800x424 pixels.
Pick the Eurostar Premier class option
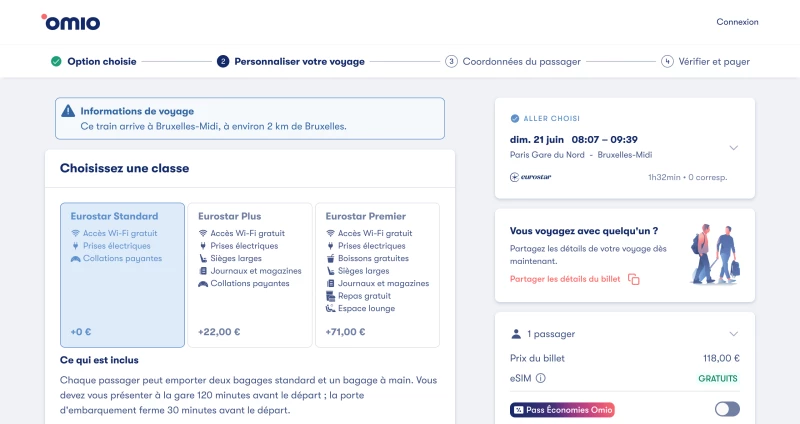coord(378,275)
